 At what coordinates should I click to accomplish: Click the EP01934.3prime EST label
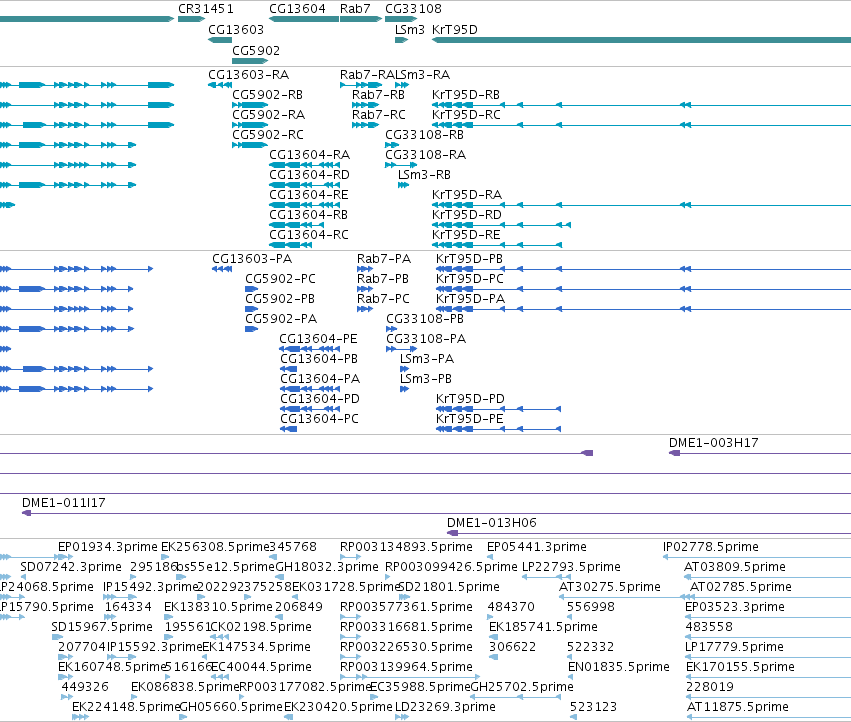coord(107,547)
